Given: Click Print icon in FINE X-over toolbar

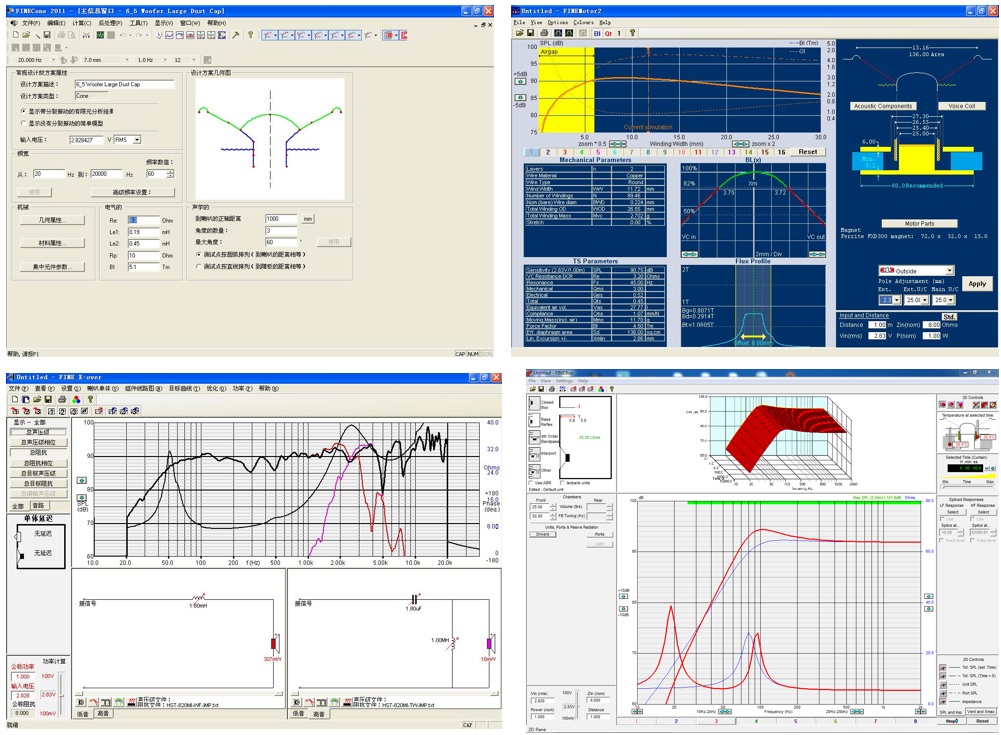Looking at the screenshot, I should click(62, 399).
